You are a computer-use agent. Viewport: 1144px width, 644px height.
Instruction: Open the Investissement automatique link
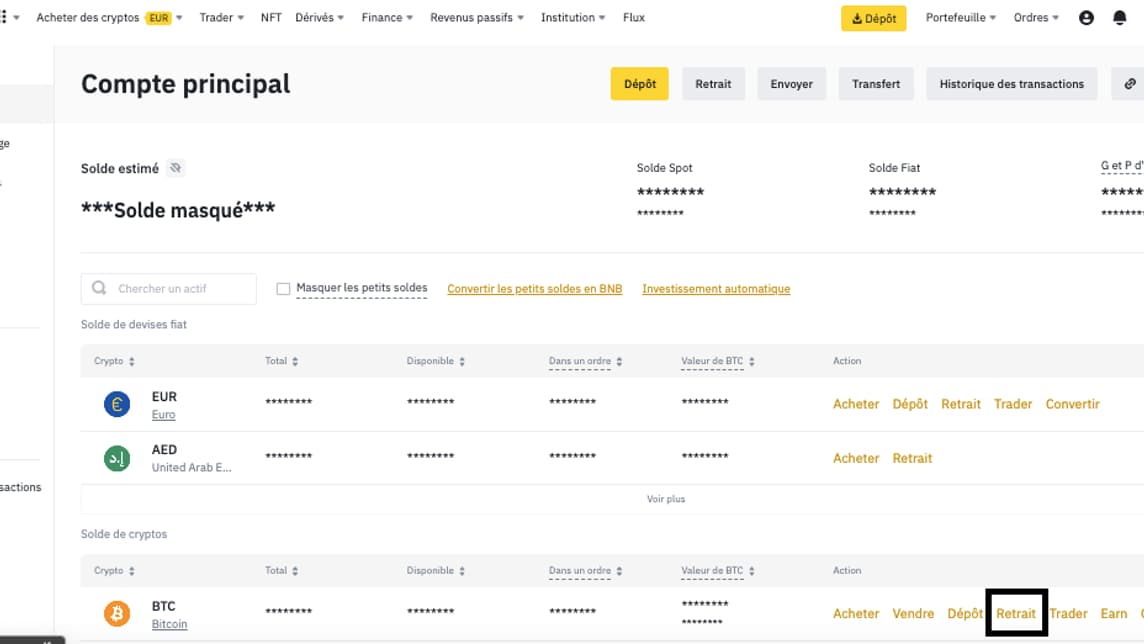coord(716,289)
